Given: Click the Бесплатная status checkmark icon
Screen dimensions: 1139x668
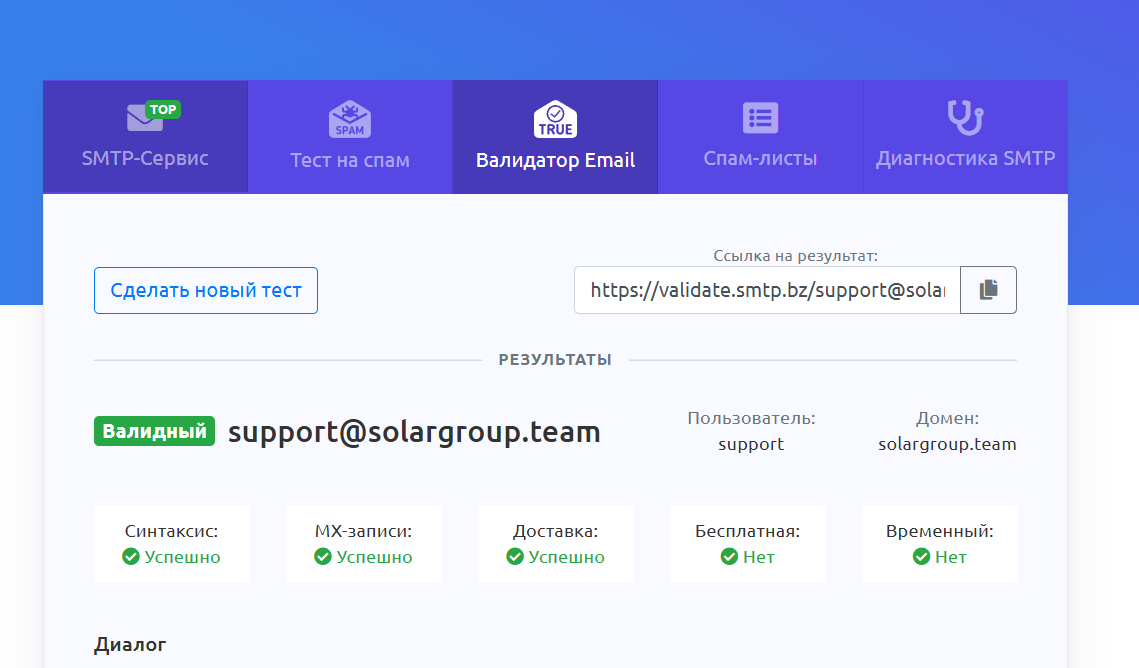Looking at the screenshot, I should tap(730, 557).
